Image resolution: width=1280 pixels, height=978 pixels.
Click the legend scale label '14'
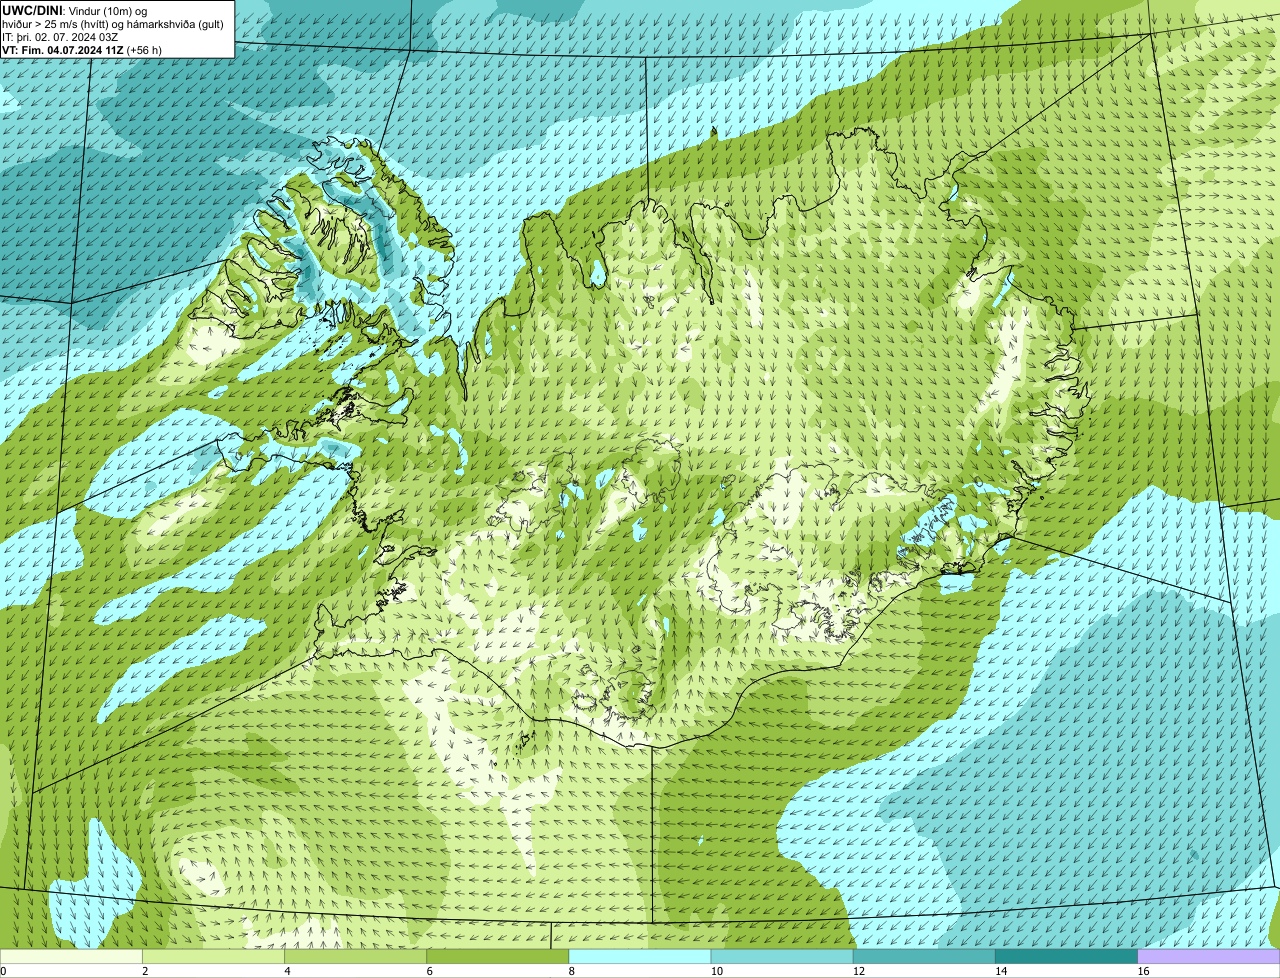[1001, 971]
